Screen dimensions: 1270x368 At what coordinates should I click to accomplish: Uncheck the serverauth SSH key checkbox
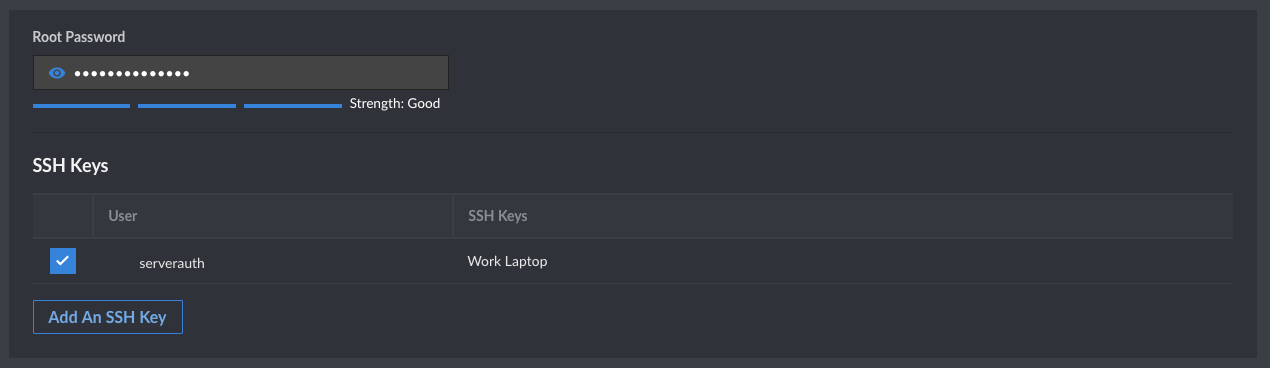63,261
